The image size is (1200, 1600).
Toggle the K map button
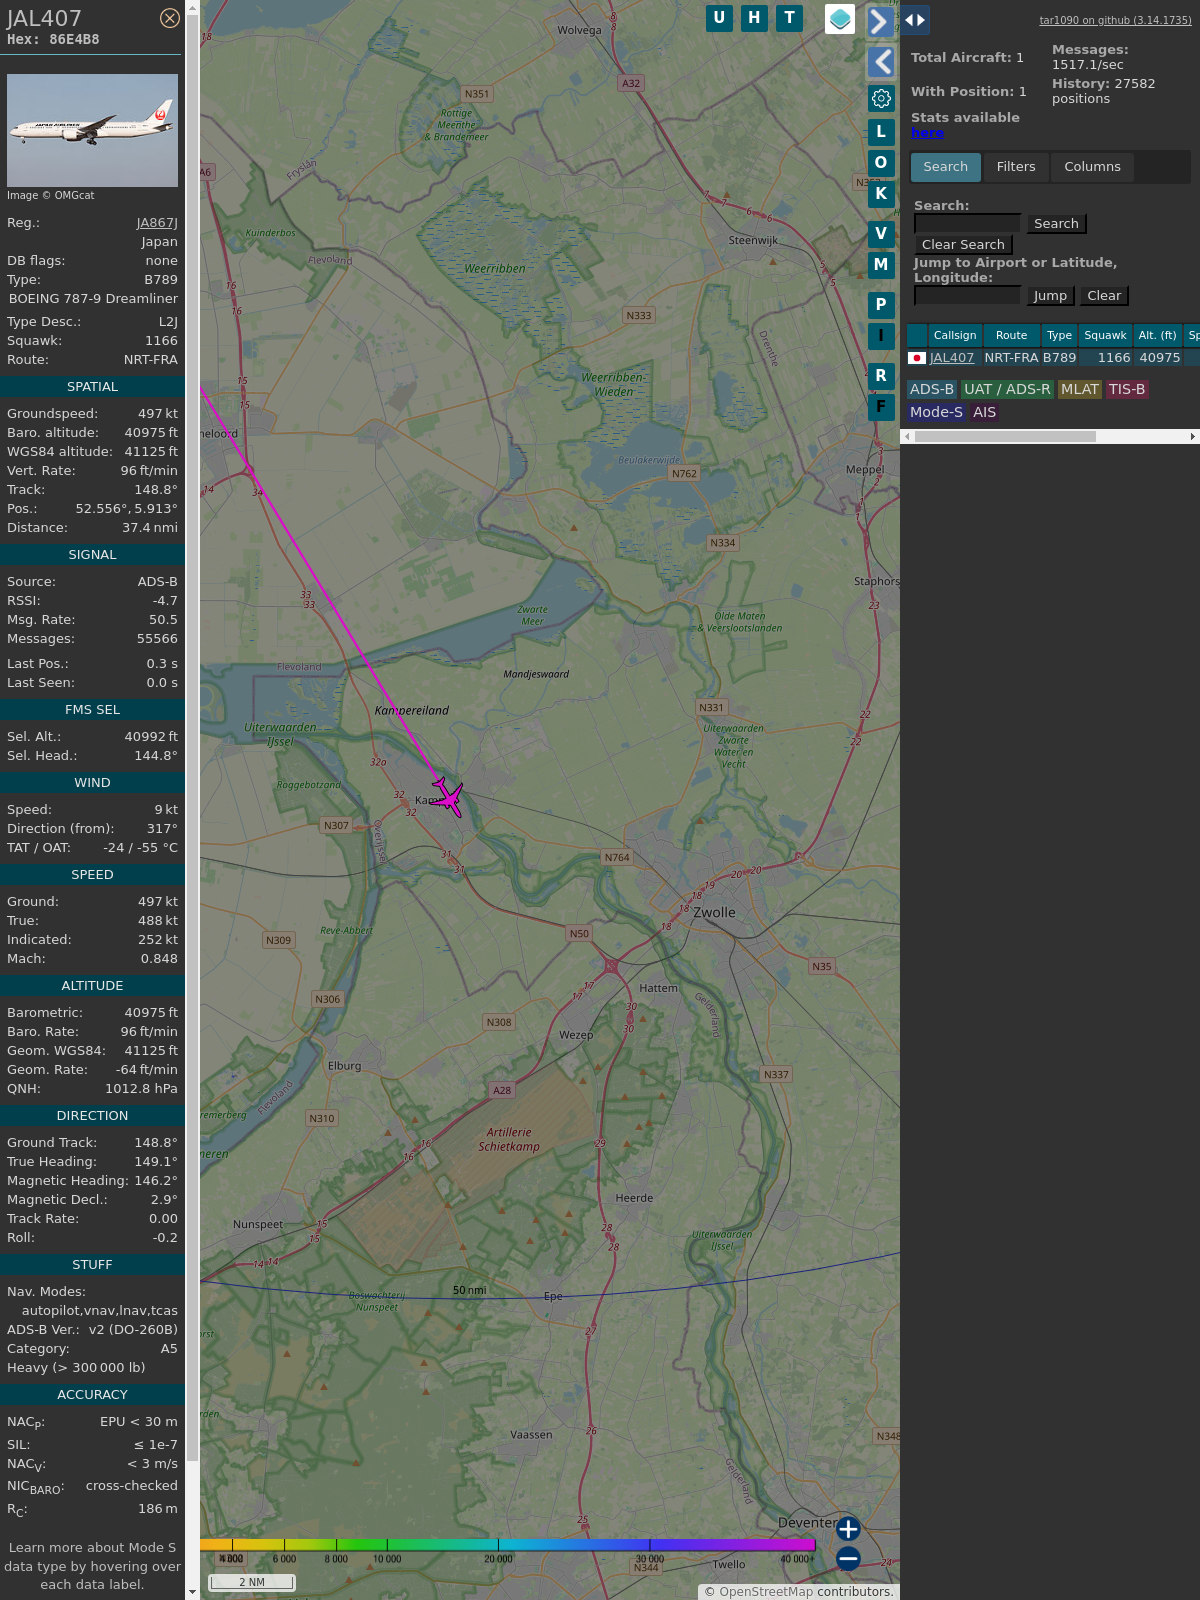[881, 193]
